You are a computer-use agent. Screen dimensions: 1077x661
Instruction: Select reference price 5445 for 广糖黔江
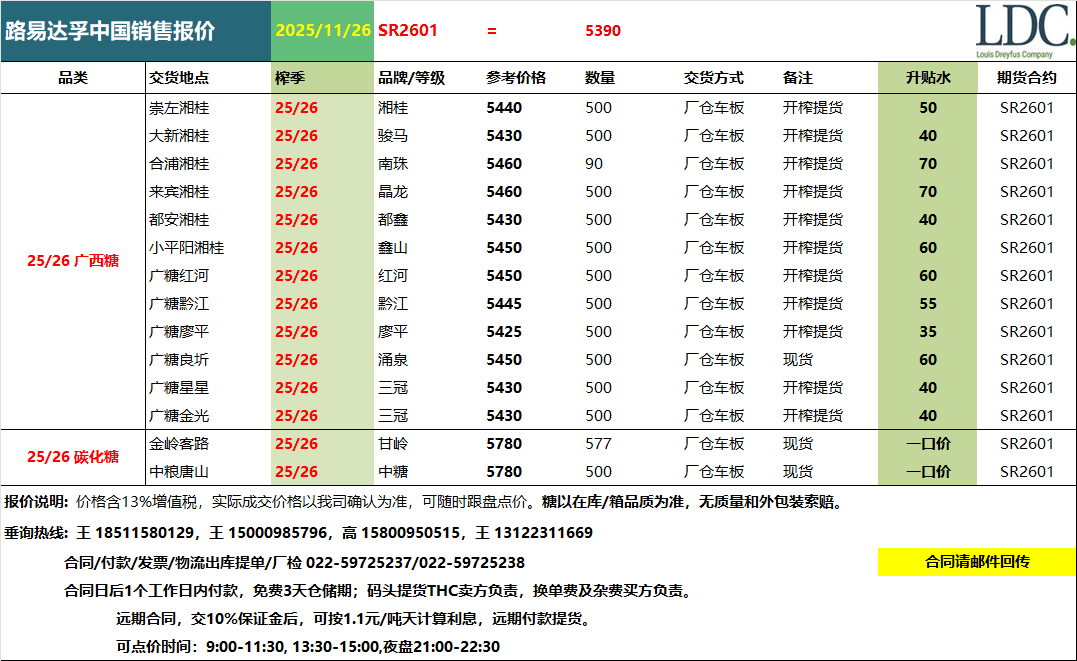(504, 304)
